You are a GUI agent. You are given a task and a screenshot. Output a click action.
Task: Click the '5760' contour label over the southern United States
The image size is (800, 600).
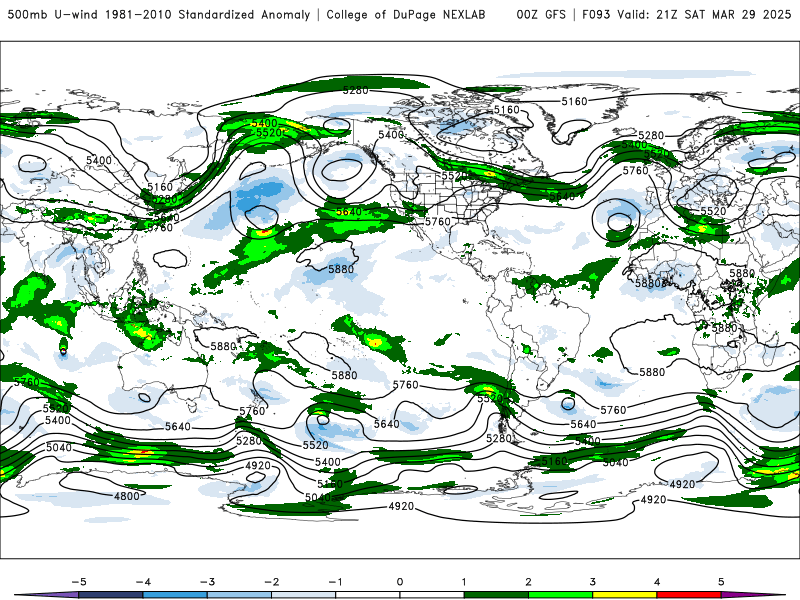tap(438, 221)
